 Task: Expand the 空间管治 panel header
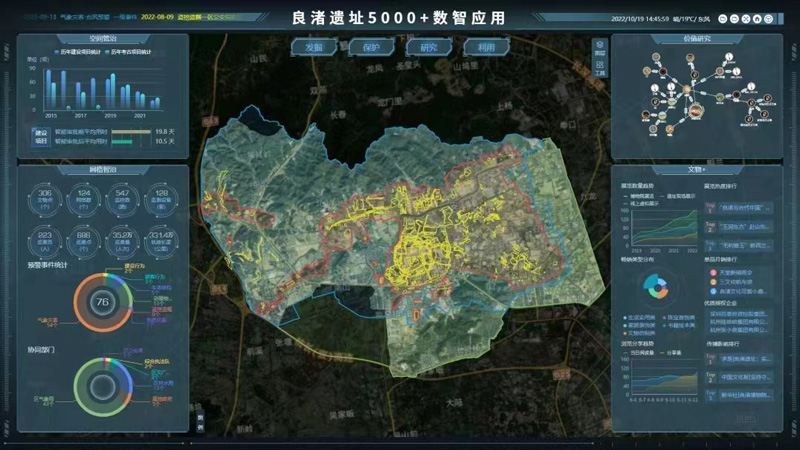(103, 38)
